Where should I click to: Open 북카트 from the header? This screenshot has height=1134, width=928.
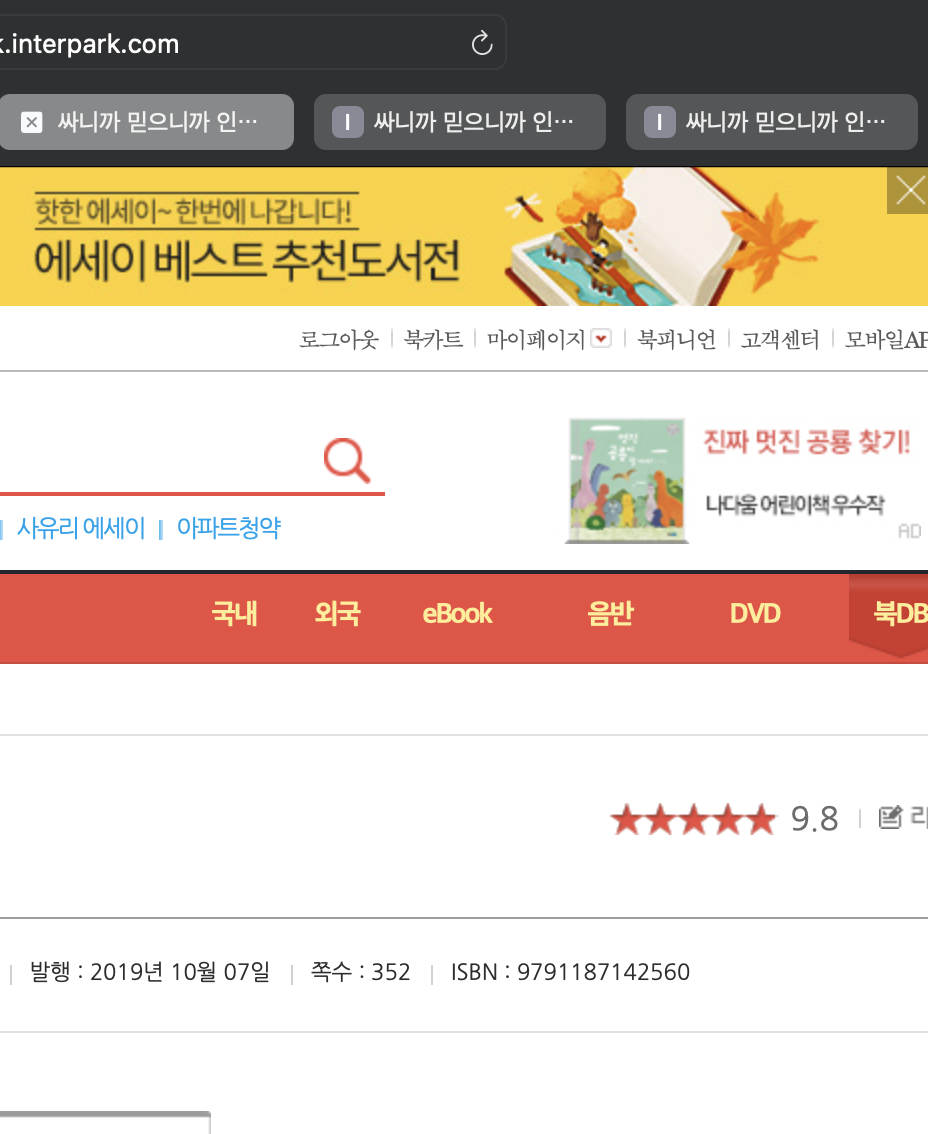click(x=432, y=338)
